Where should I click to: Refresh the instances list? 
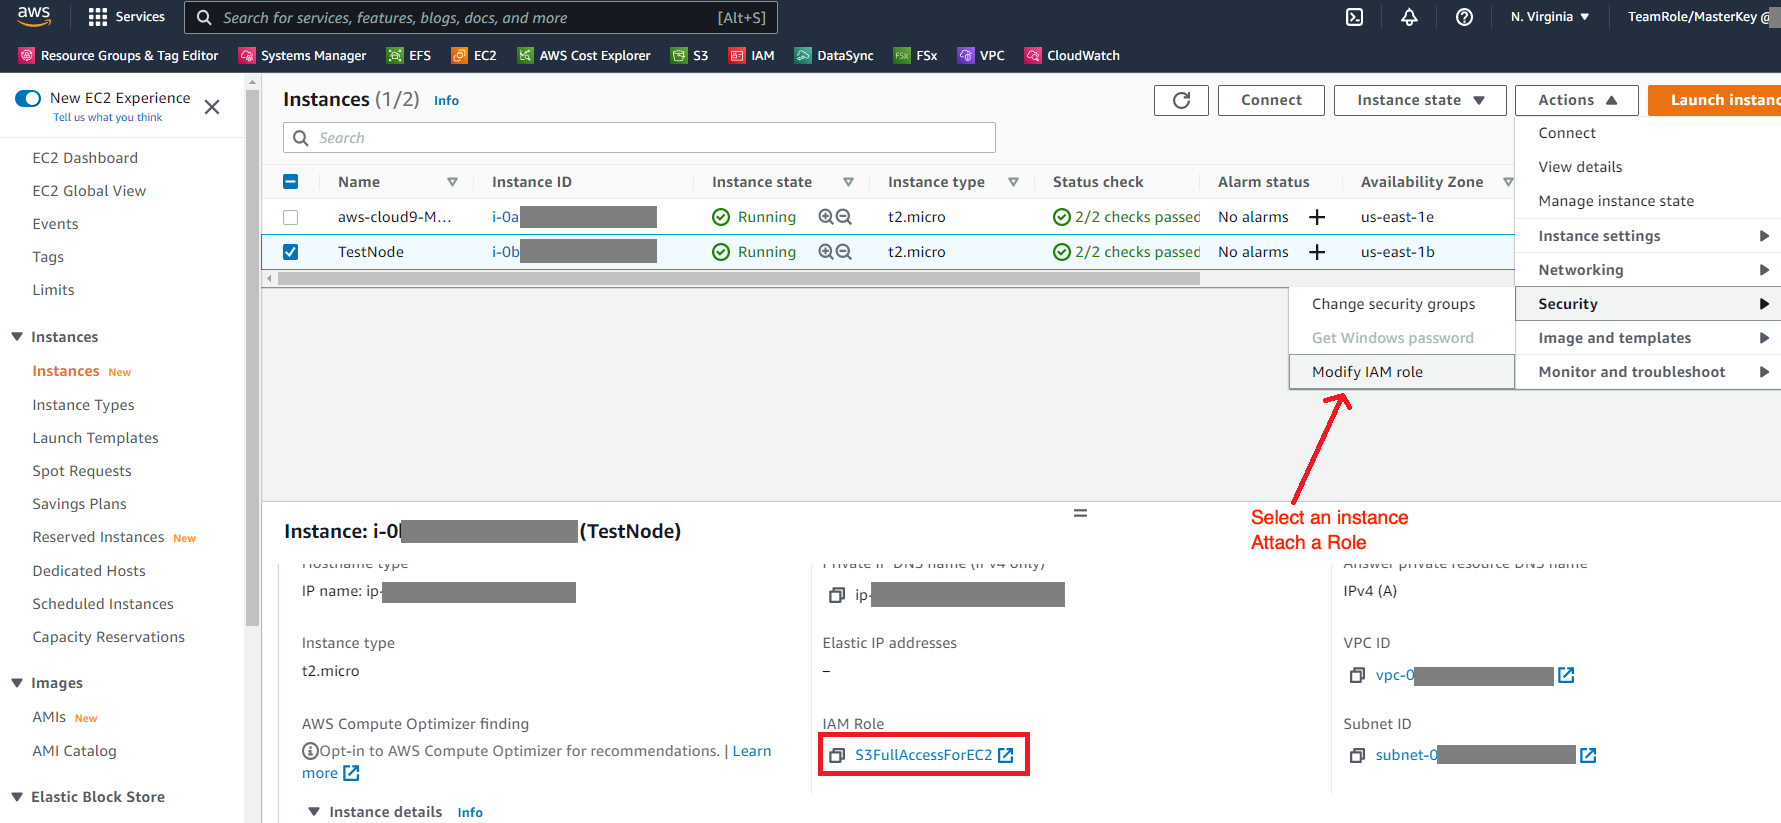pyautogui.click(x=1181, y=100)
